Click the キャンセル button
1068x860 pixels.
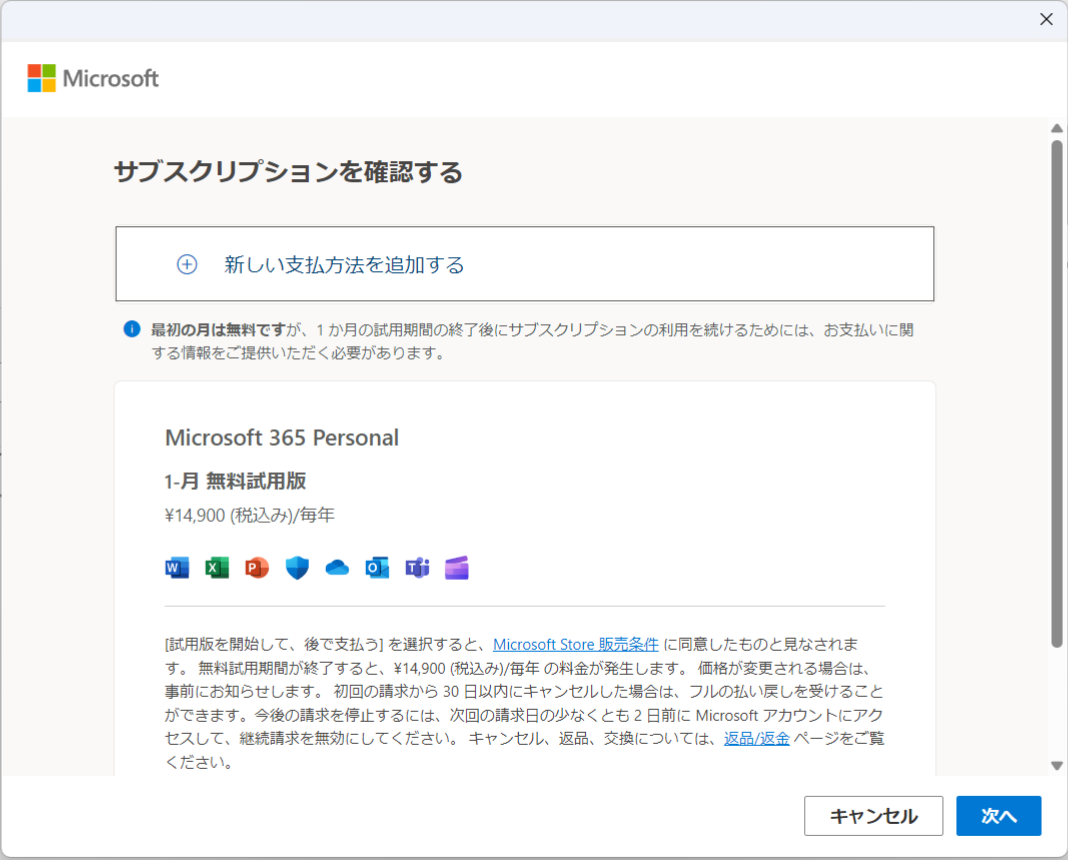point(873,816)
